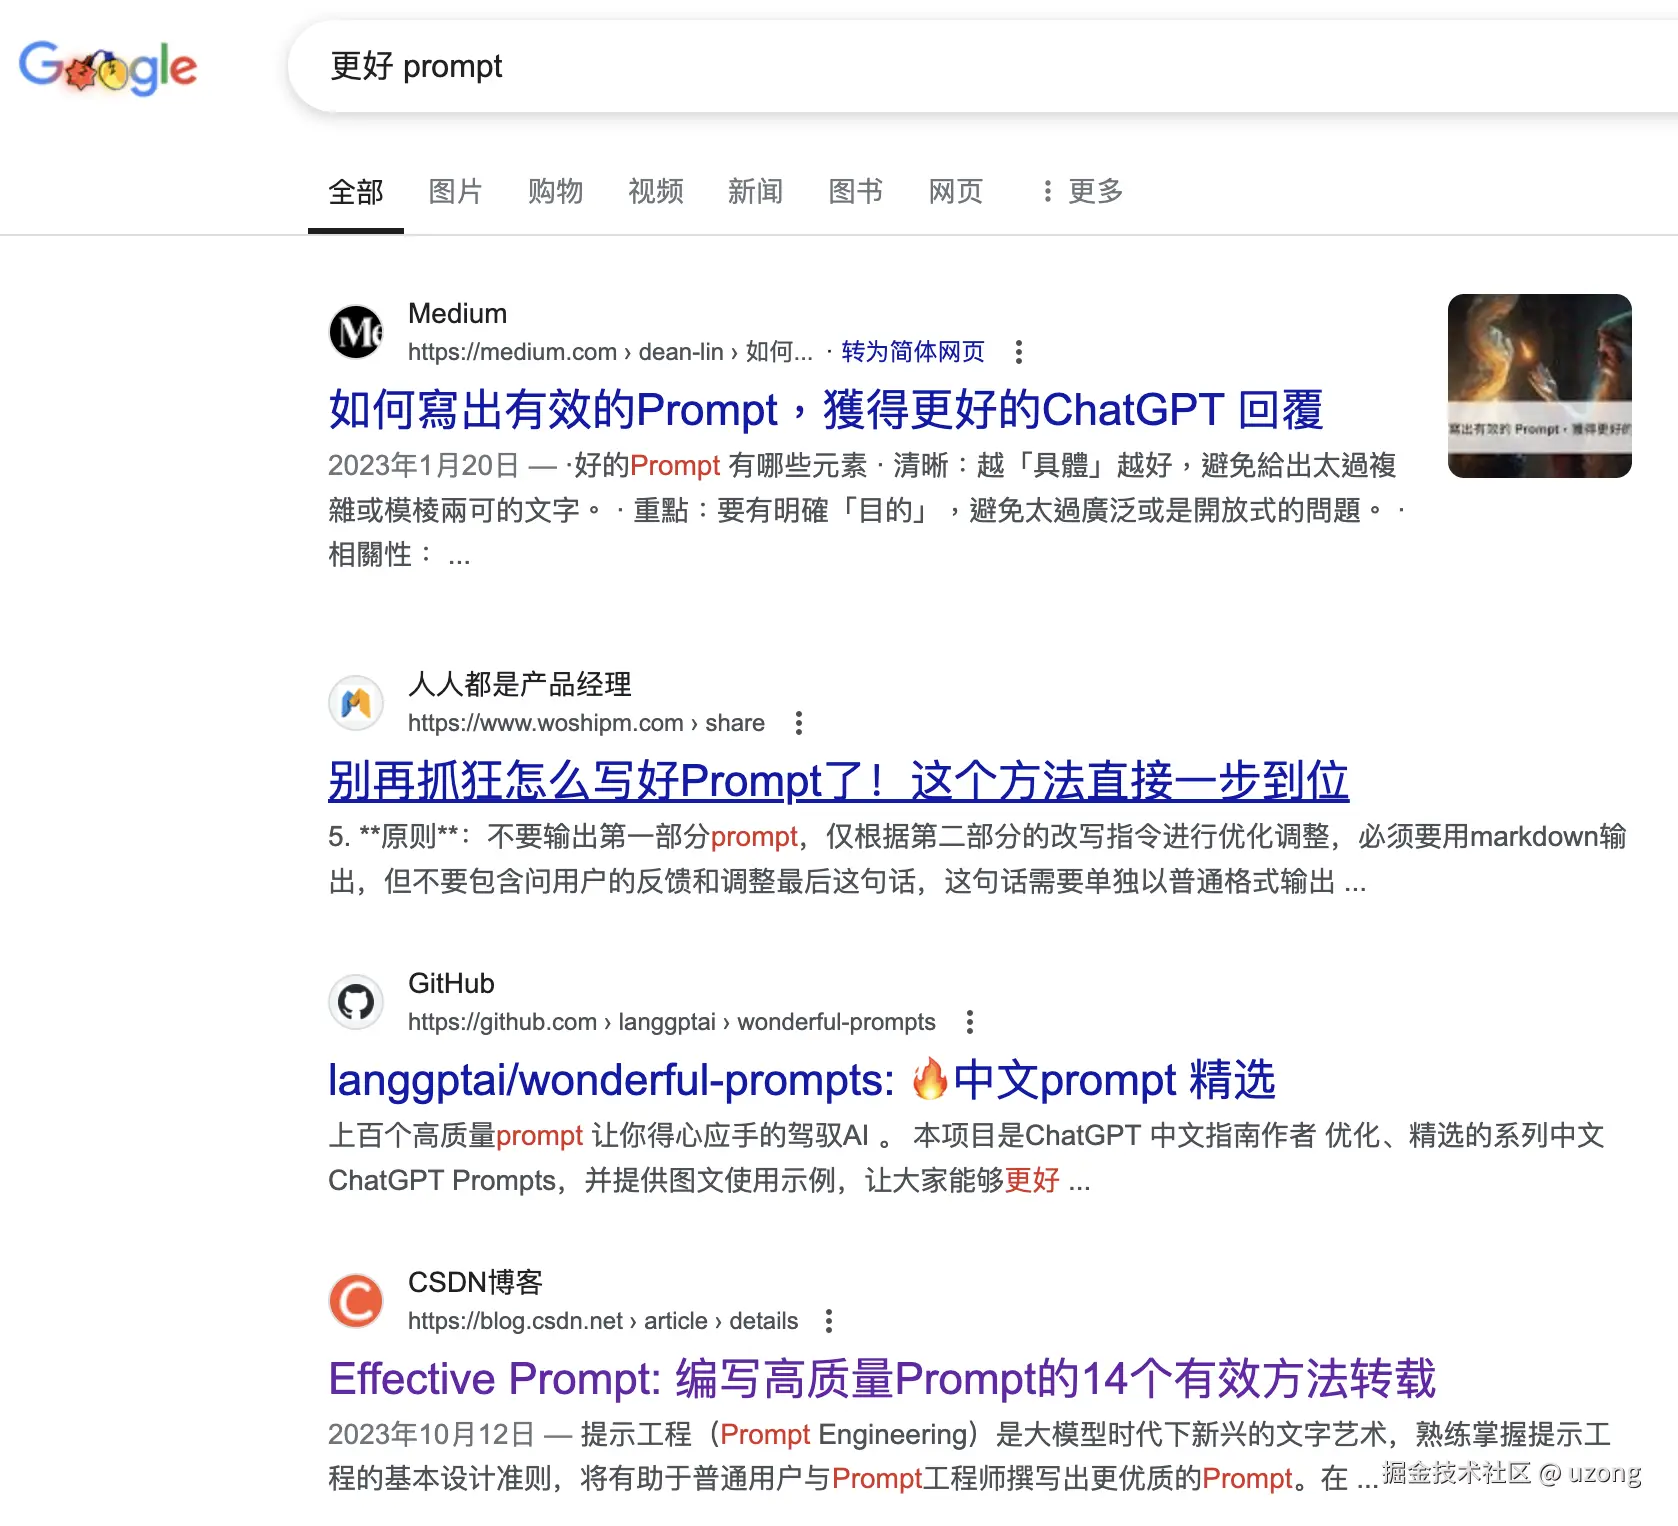
Task: Switch to the 图书 tab
Action: [856, 191]
